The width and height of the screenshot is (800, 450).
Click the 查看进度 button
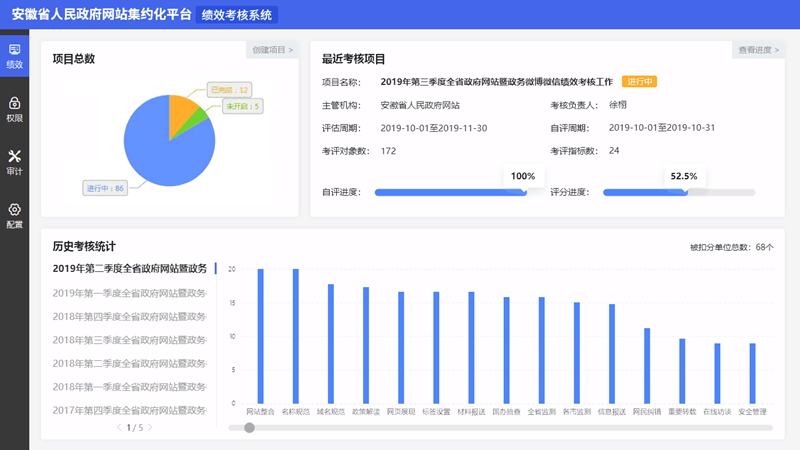coord(758,50)
